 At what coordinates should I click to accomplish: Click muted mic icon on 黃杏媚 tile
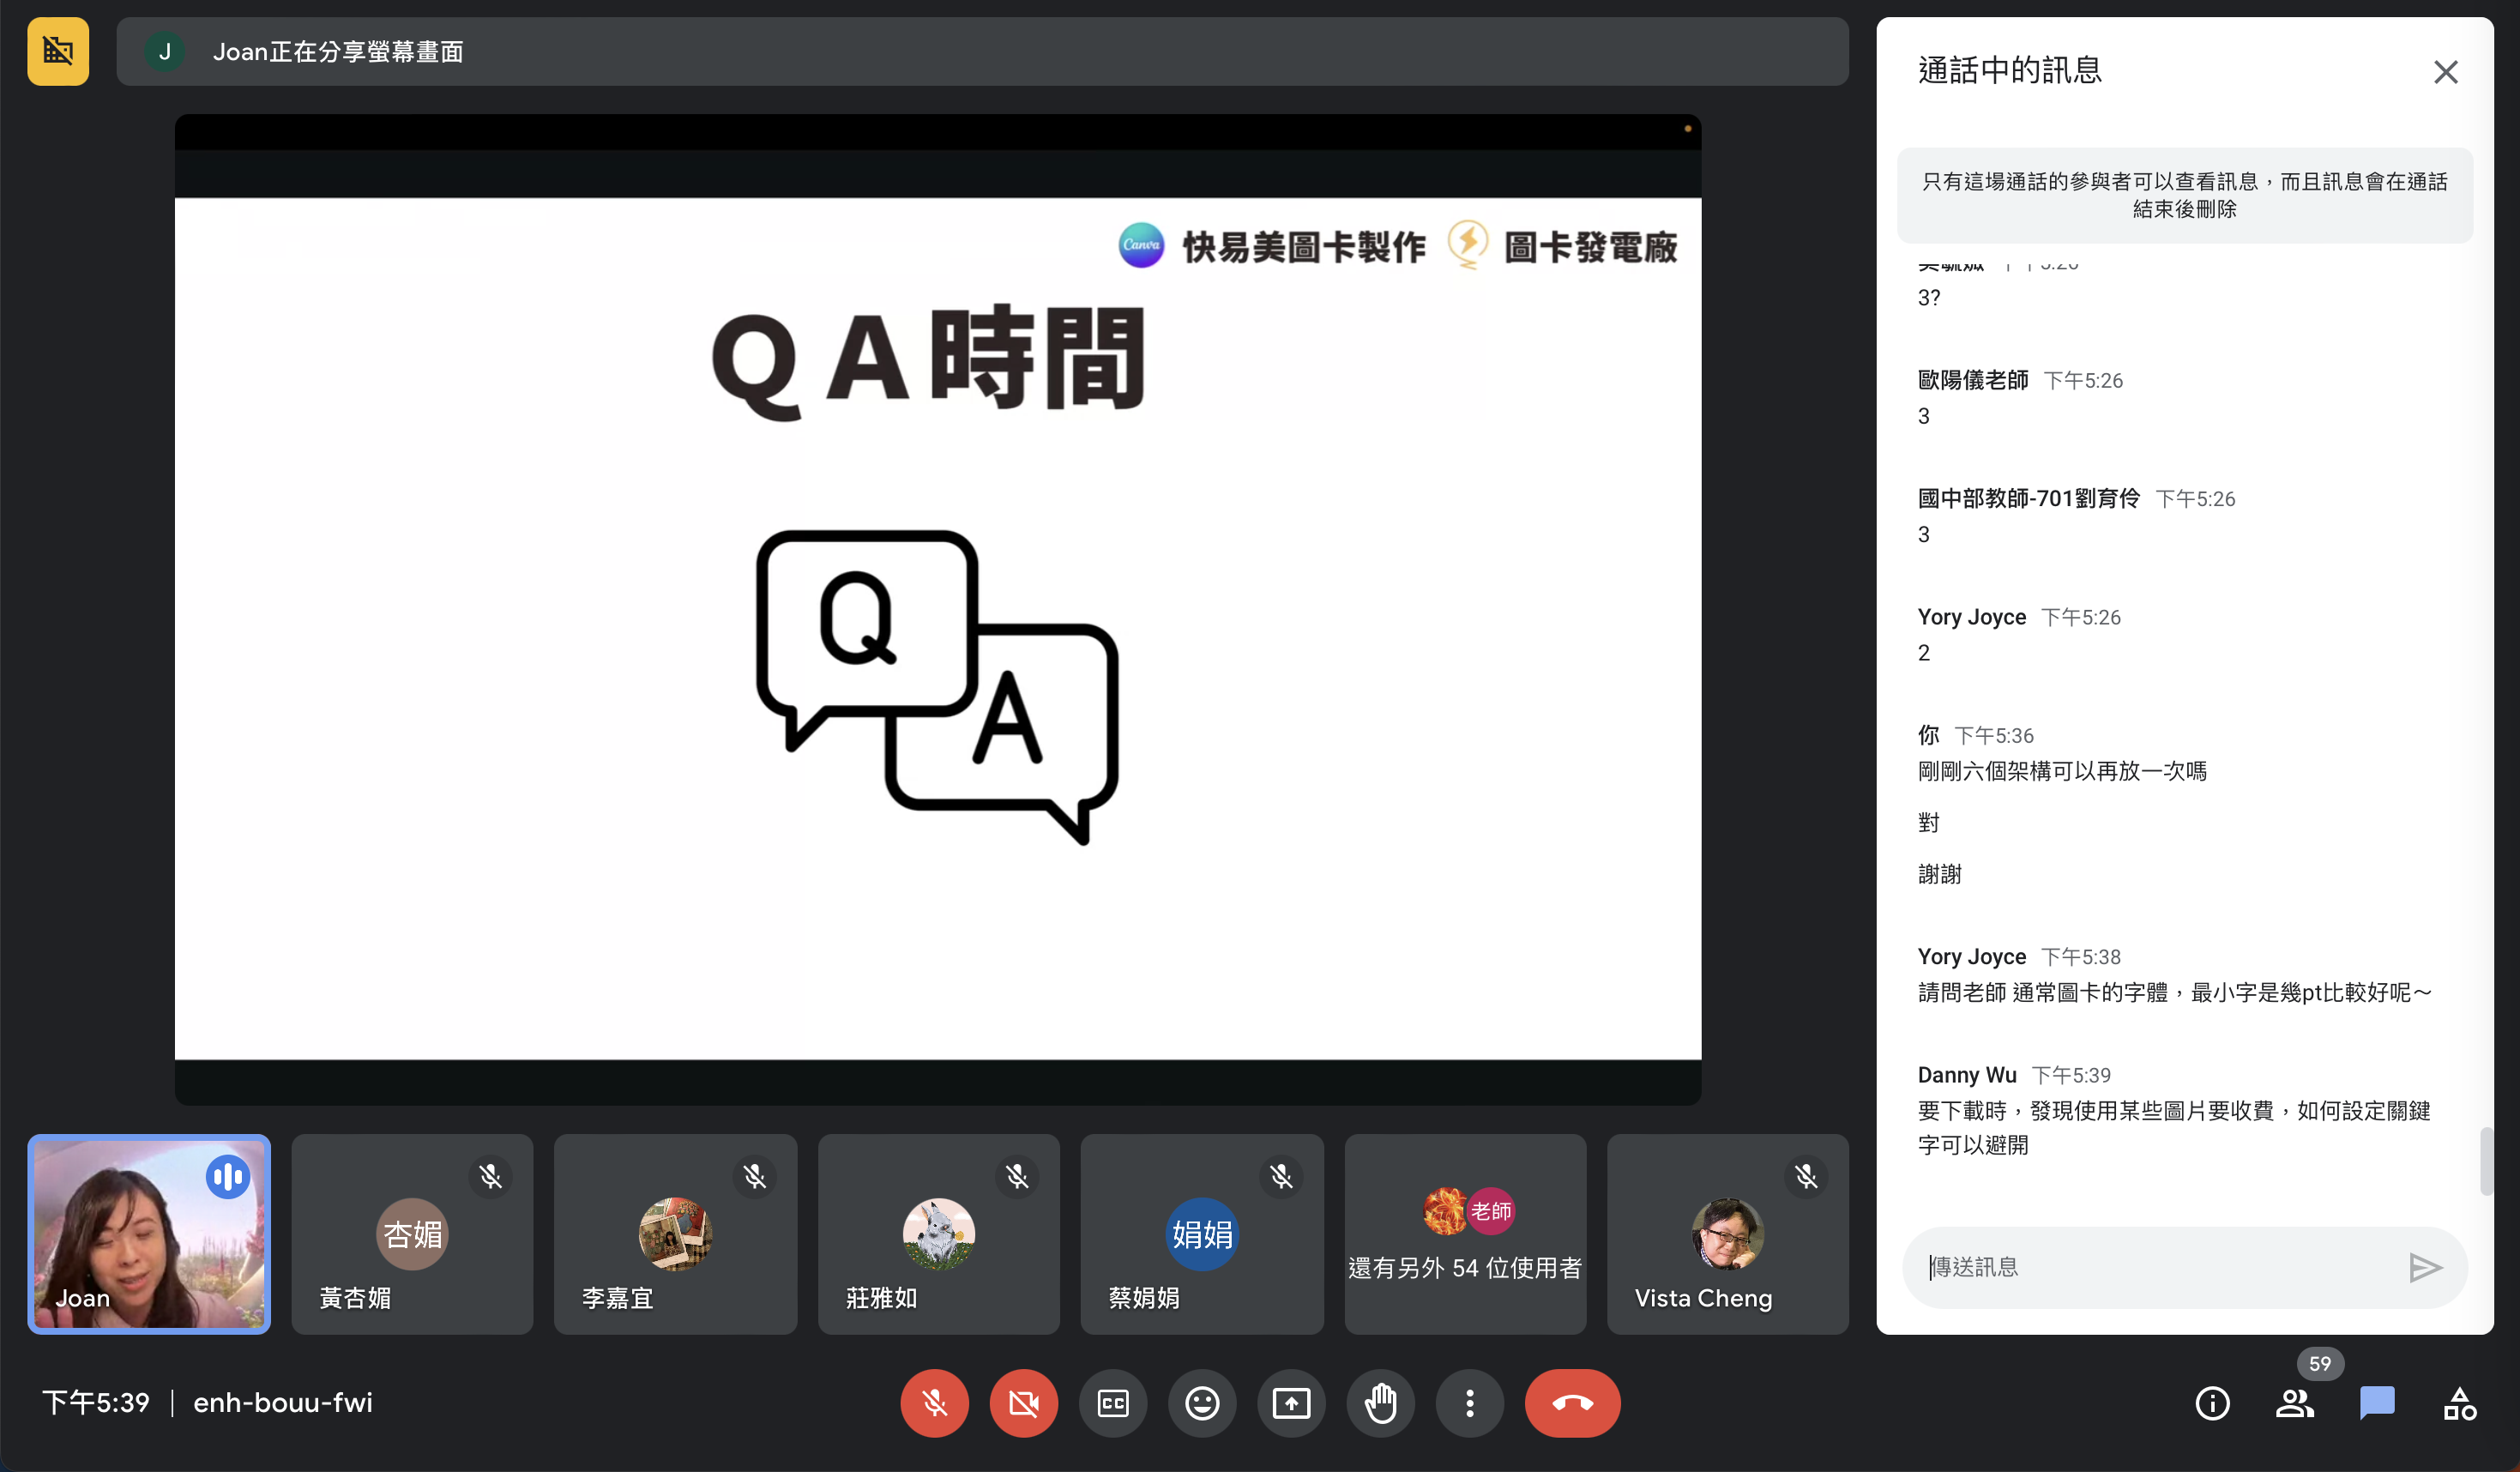(x=490, y=1176)
